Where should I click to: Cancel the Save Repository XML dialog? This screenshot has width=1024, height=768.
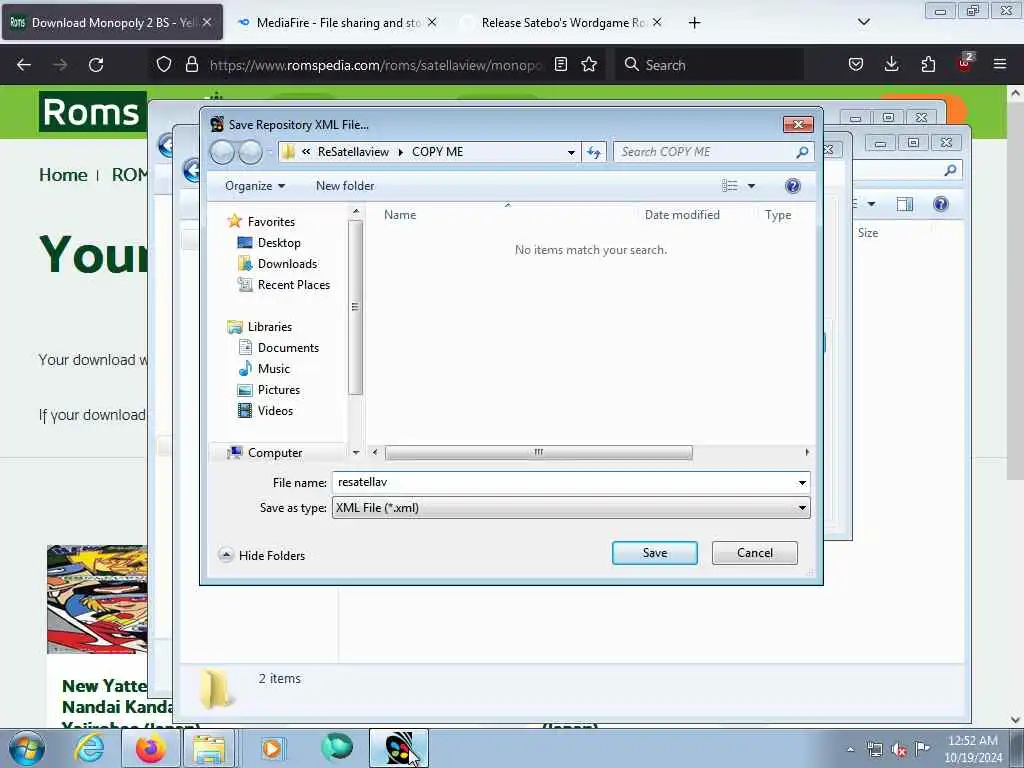tap(754, 552)
